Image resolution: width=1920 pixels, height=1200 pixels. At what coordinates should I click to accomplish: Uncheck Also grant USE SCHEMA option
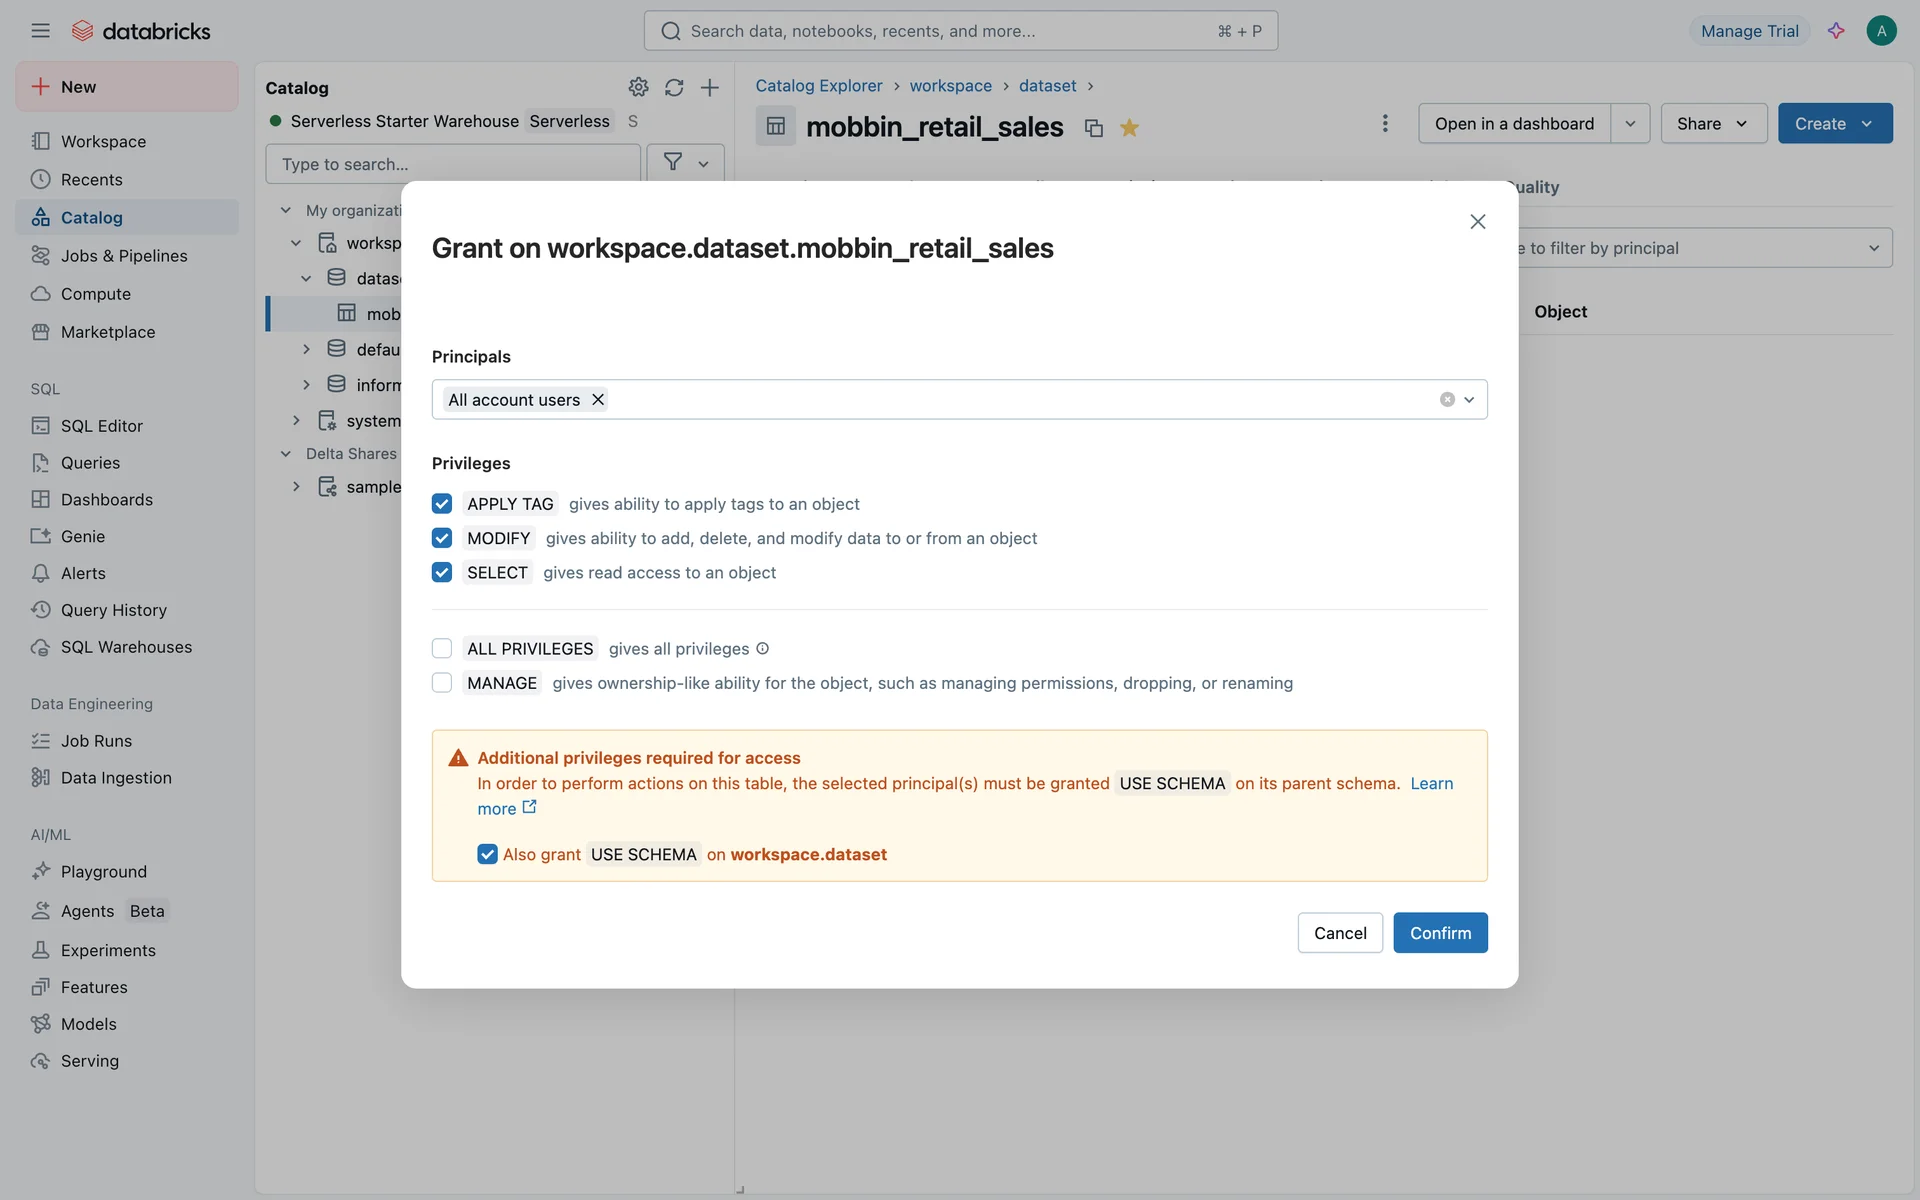coord(487,855)
